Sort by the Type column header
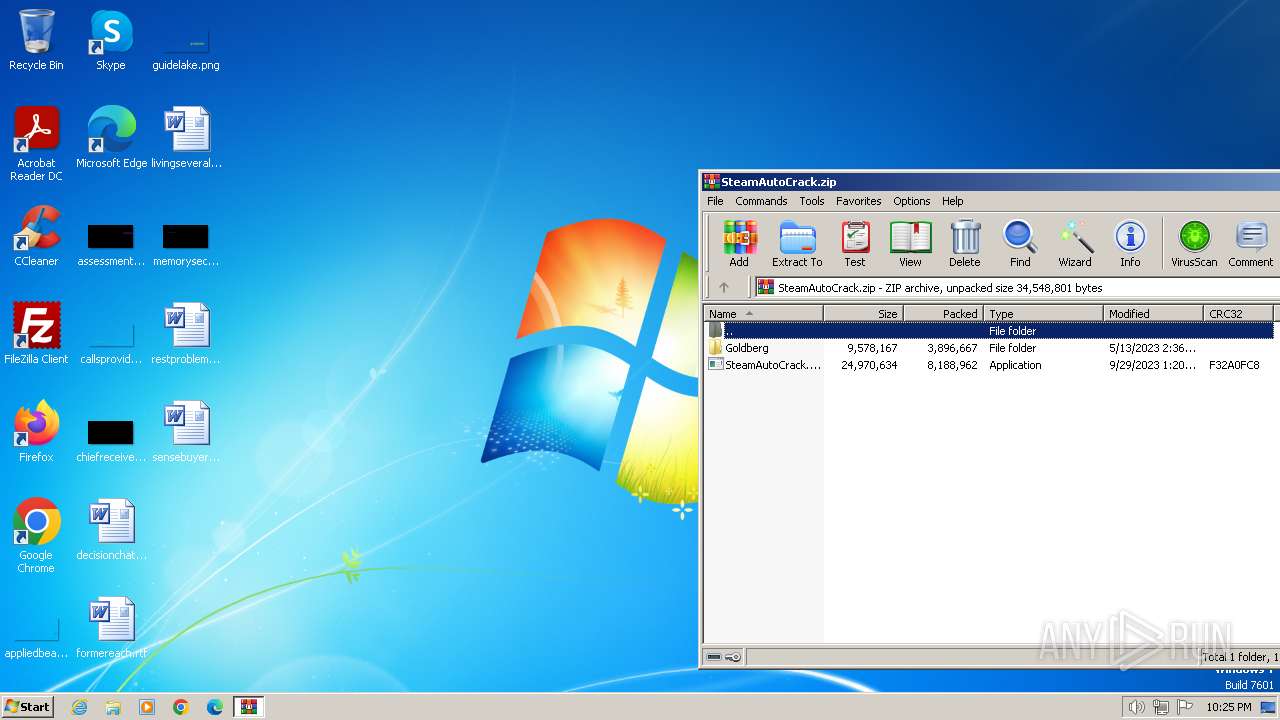The image size is (1280, 720). (1043, 313)
